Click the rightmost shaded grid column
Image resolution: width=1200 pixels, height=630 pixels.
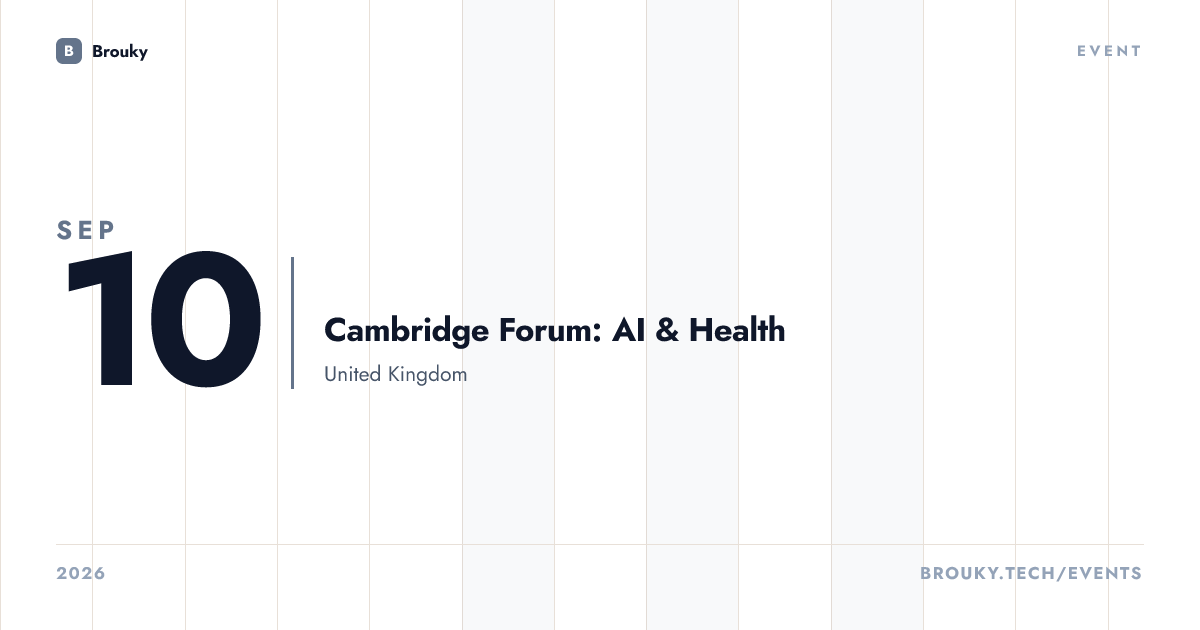click(877, 315)
